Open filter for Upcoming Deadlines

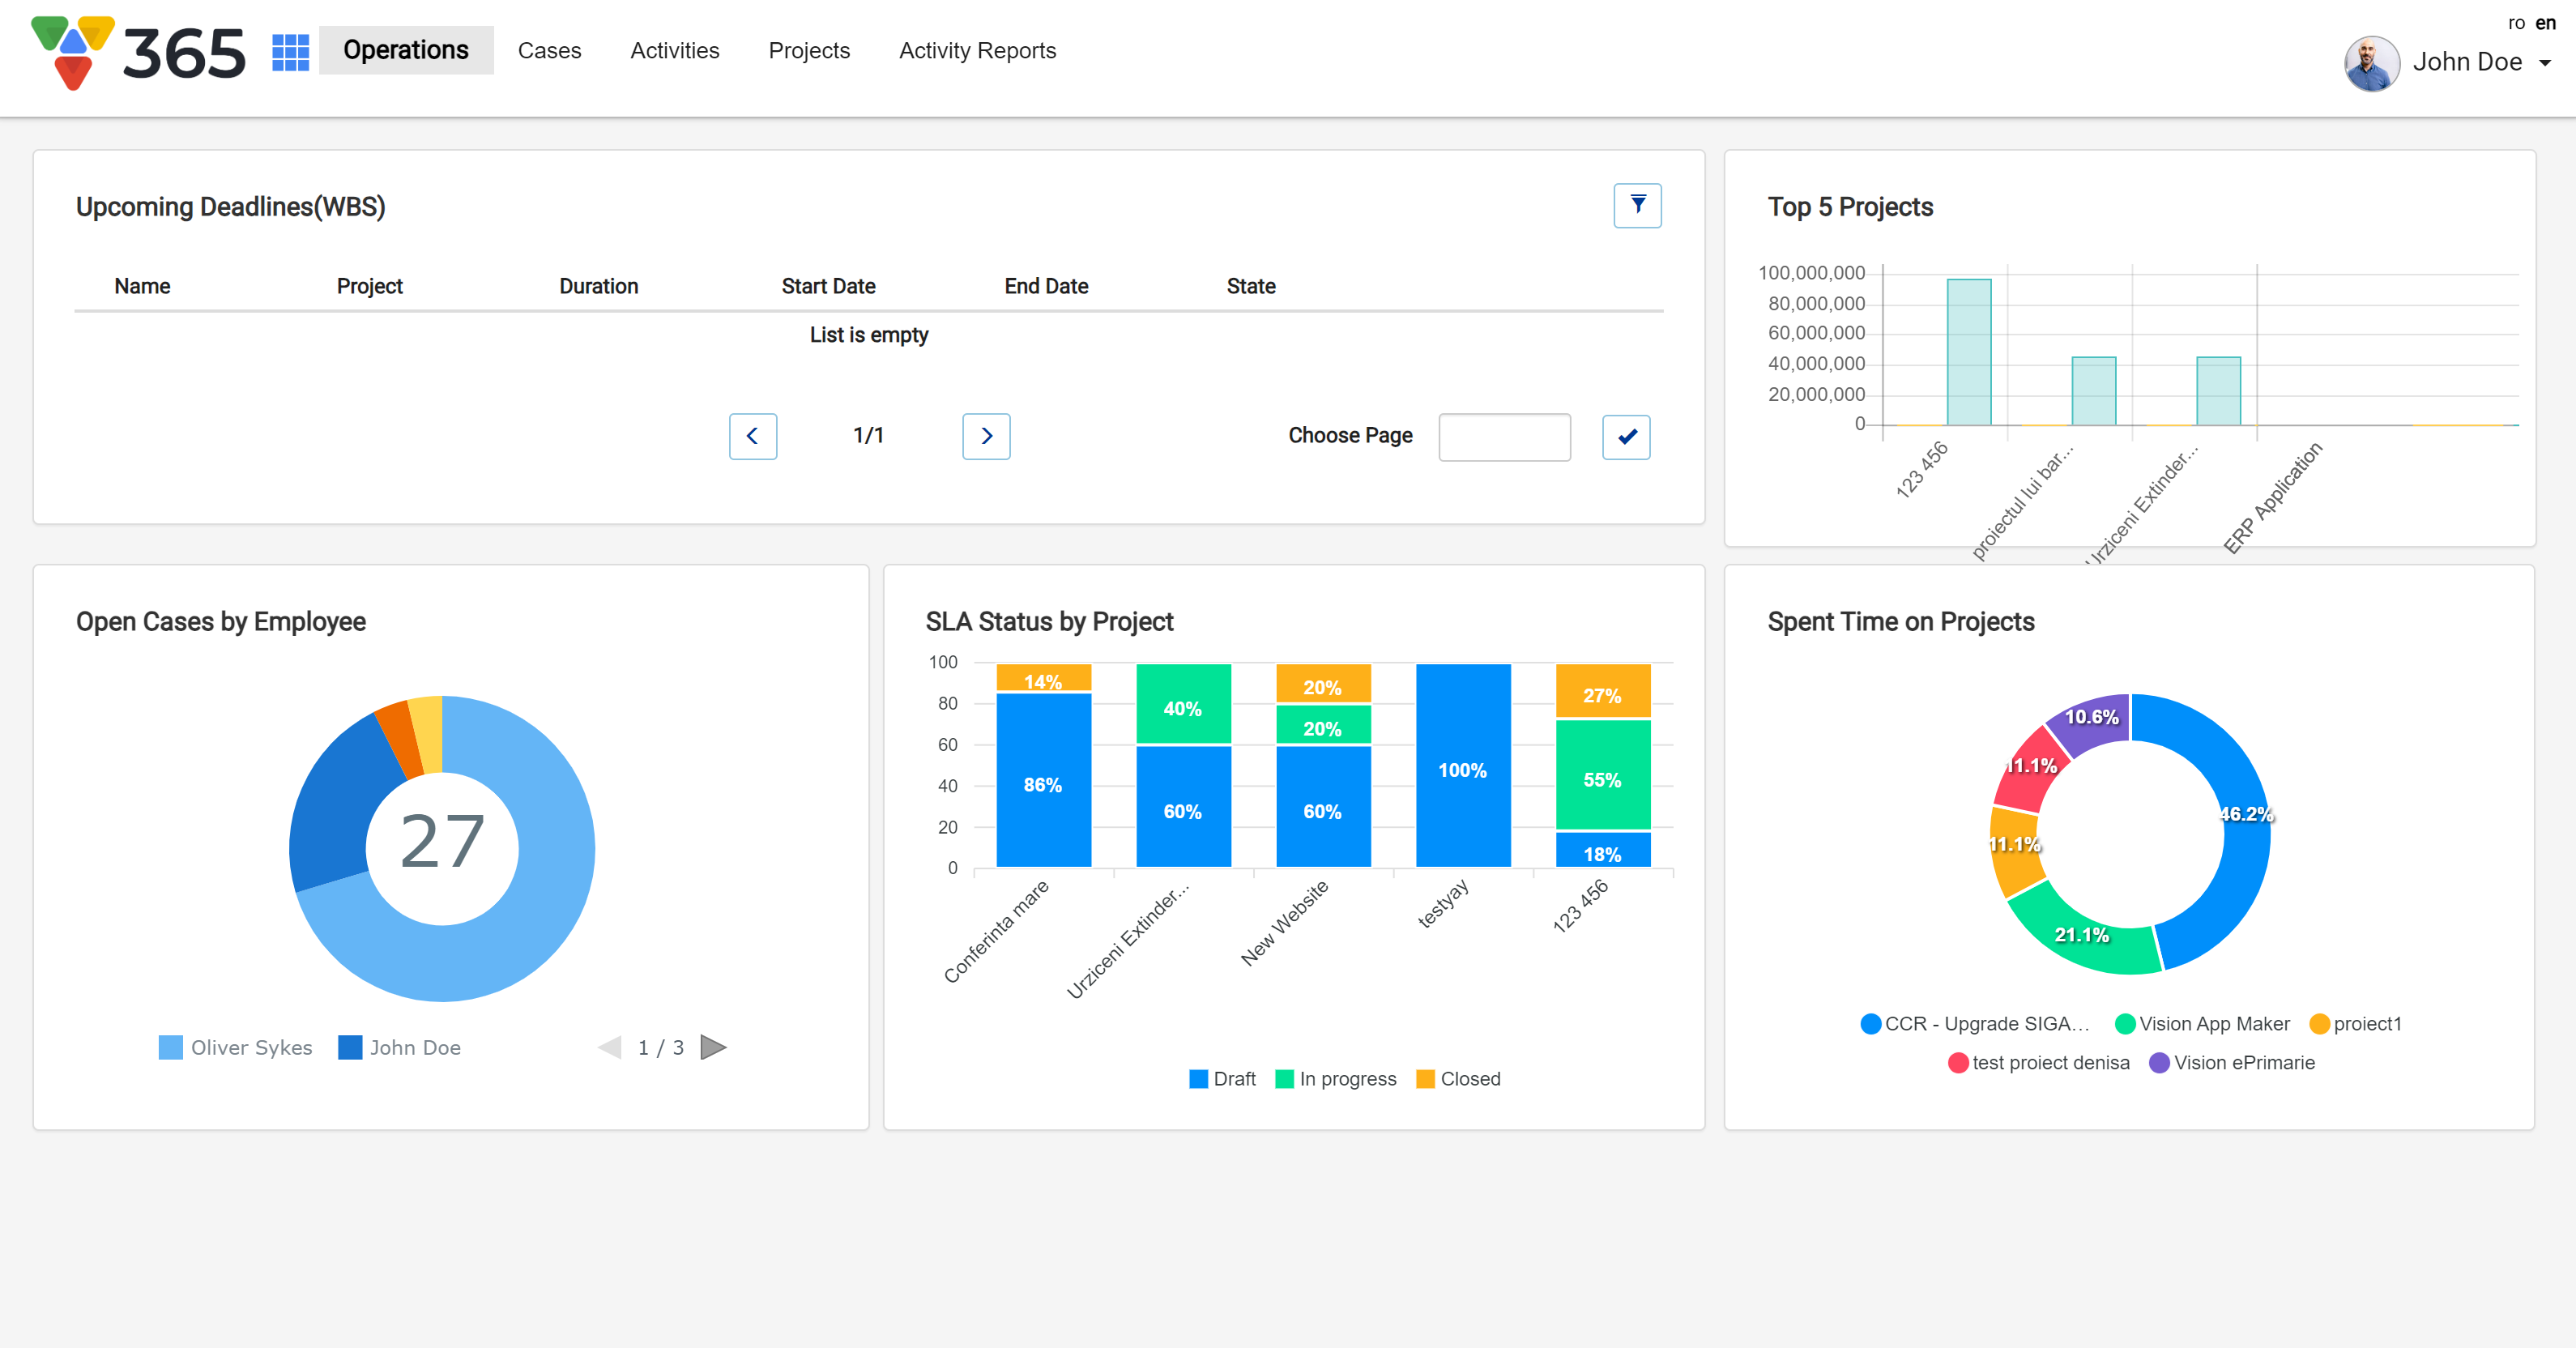click(x=1637, y=205)
